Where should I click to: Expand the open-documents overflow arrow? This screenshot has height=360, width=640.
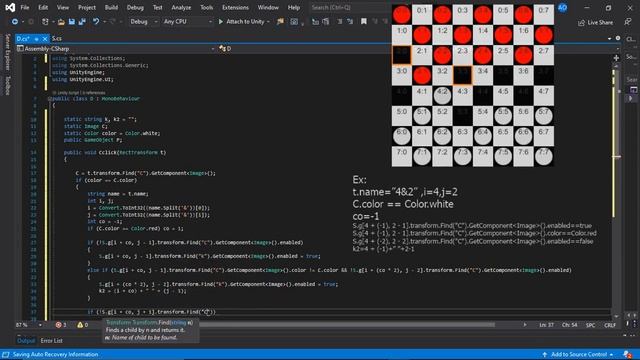pos(609,38)
